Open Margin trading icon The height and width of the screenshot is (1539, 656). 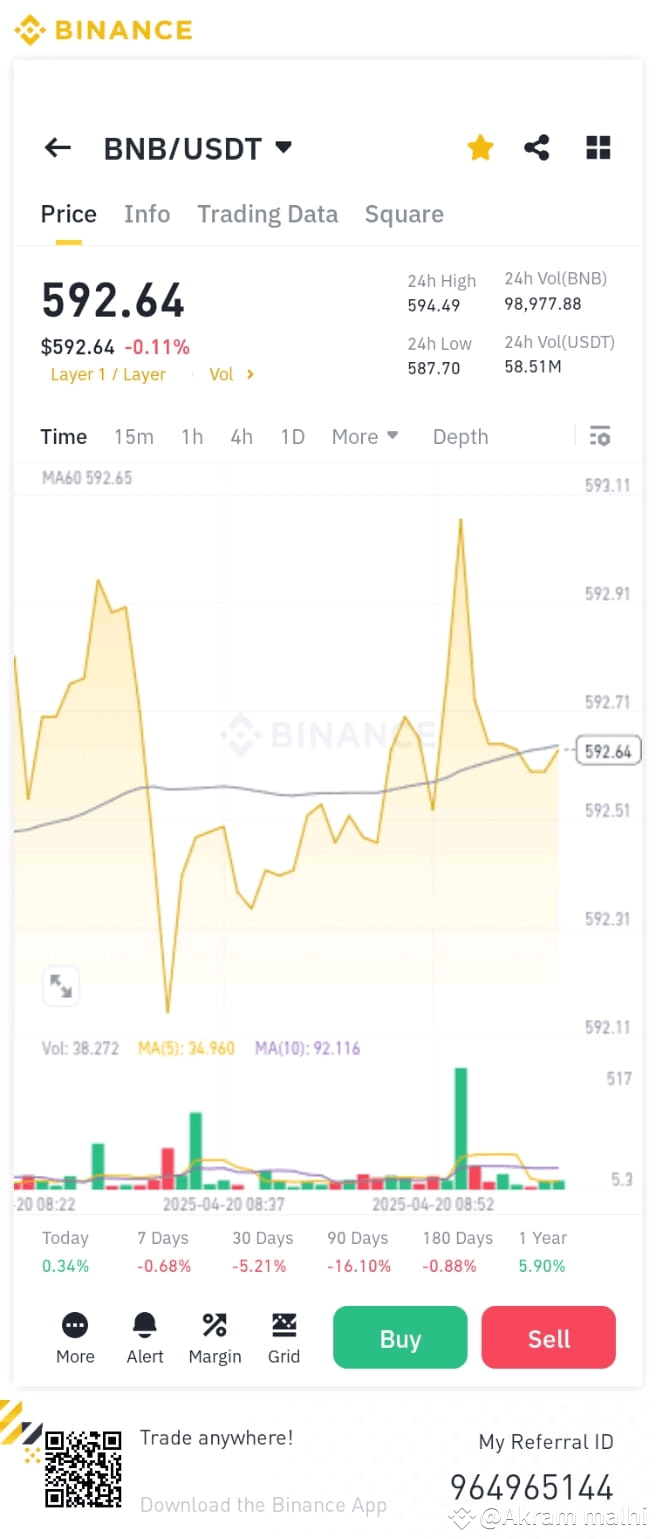(x=214, y=1325)
